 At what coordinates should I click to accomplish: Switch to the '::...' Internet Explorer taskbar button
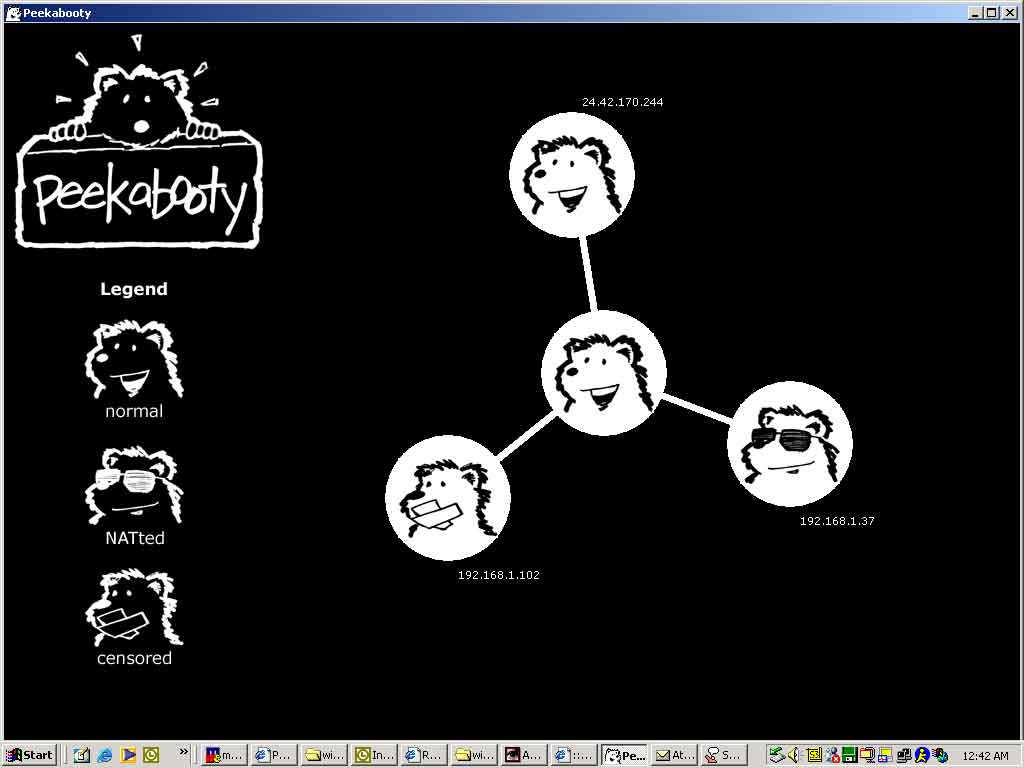tap(573, 755)
